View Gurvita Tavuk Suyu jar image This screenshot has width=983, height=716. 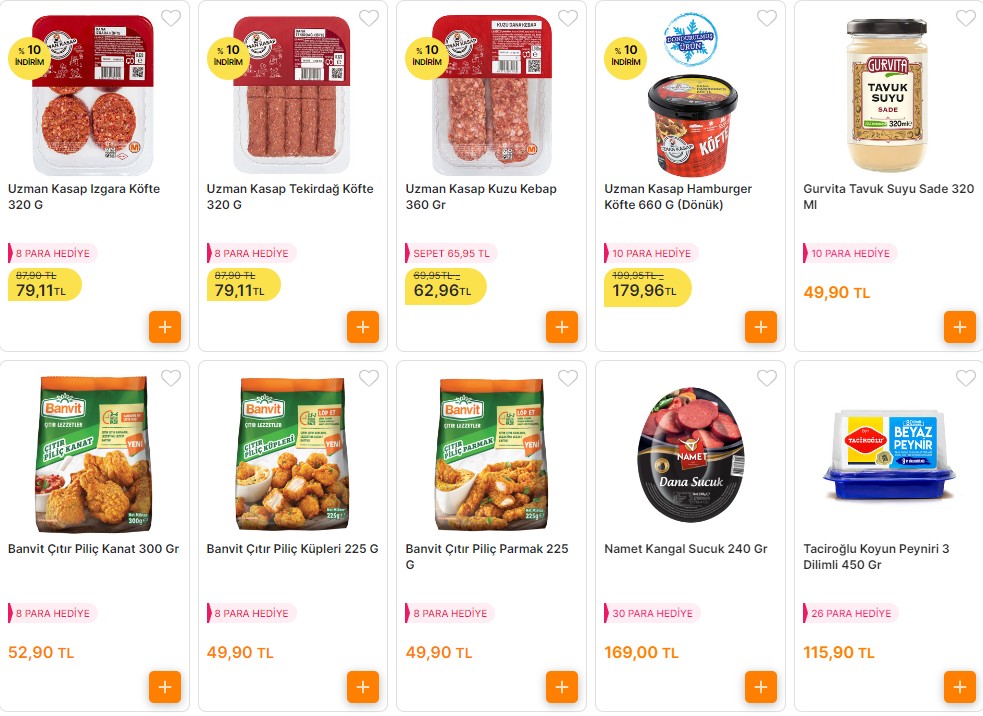pyautogui.click(x=888, y=95)
